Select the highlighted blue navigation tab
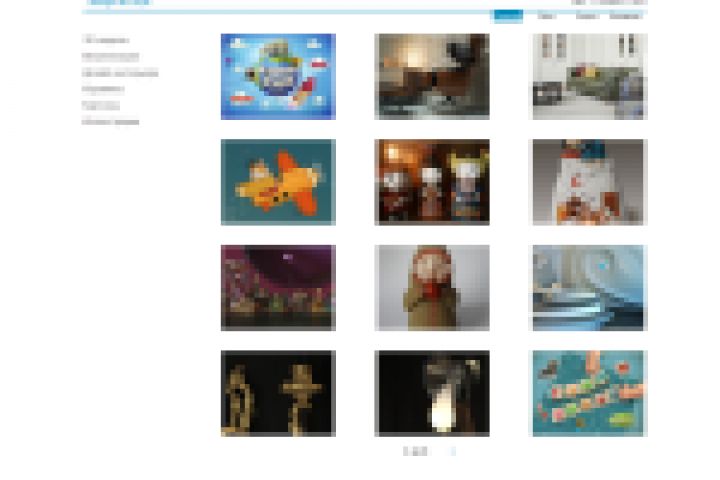This screenshot has width=720, height=480. click(x=507, y=16)
